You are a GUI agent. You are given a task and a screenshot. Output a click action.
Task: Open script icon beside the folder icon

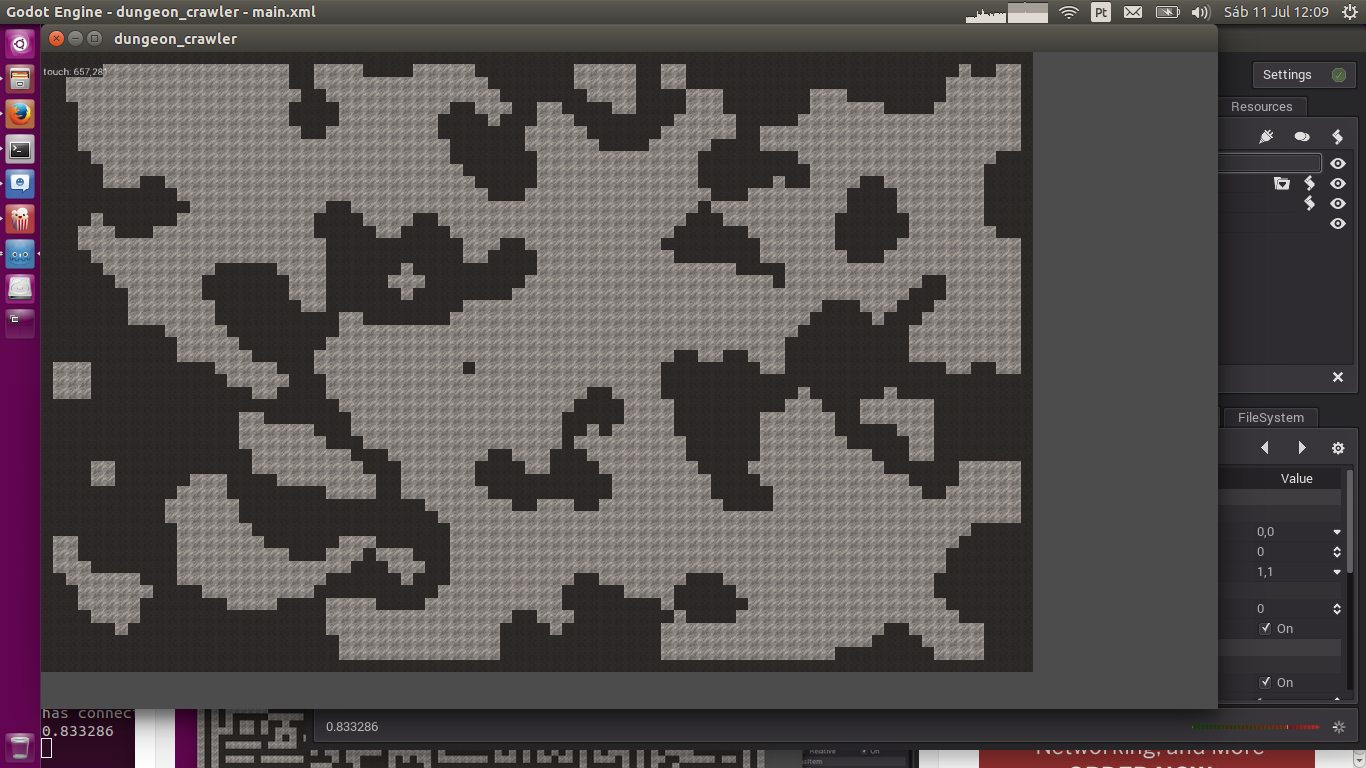1309,183
